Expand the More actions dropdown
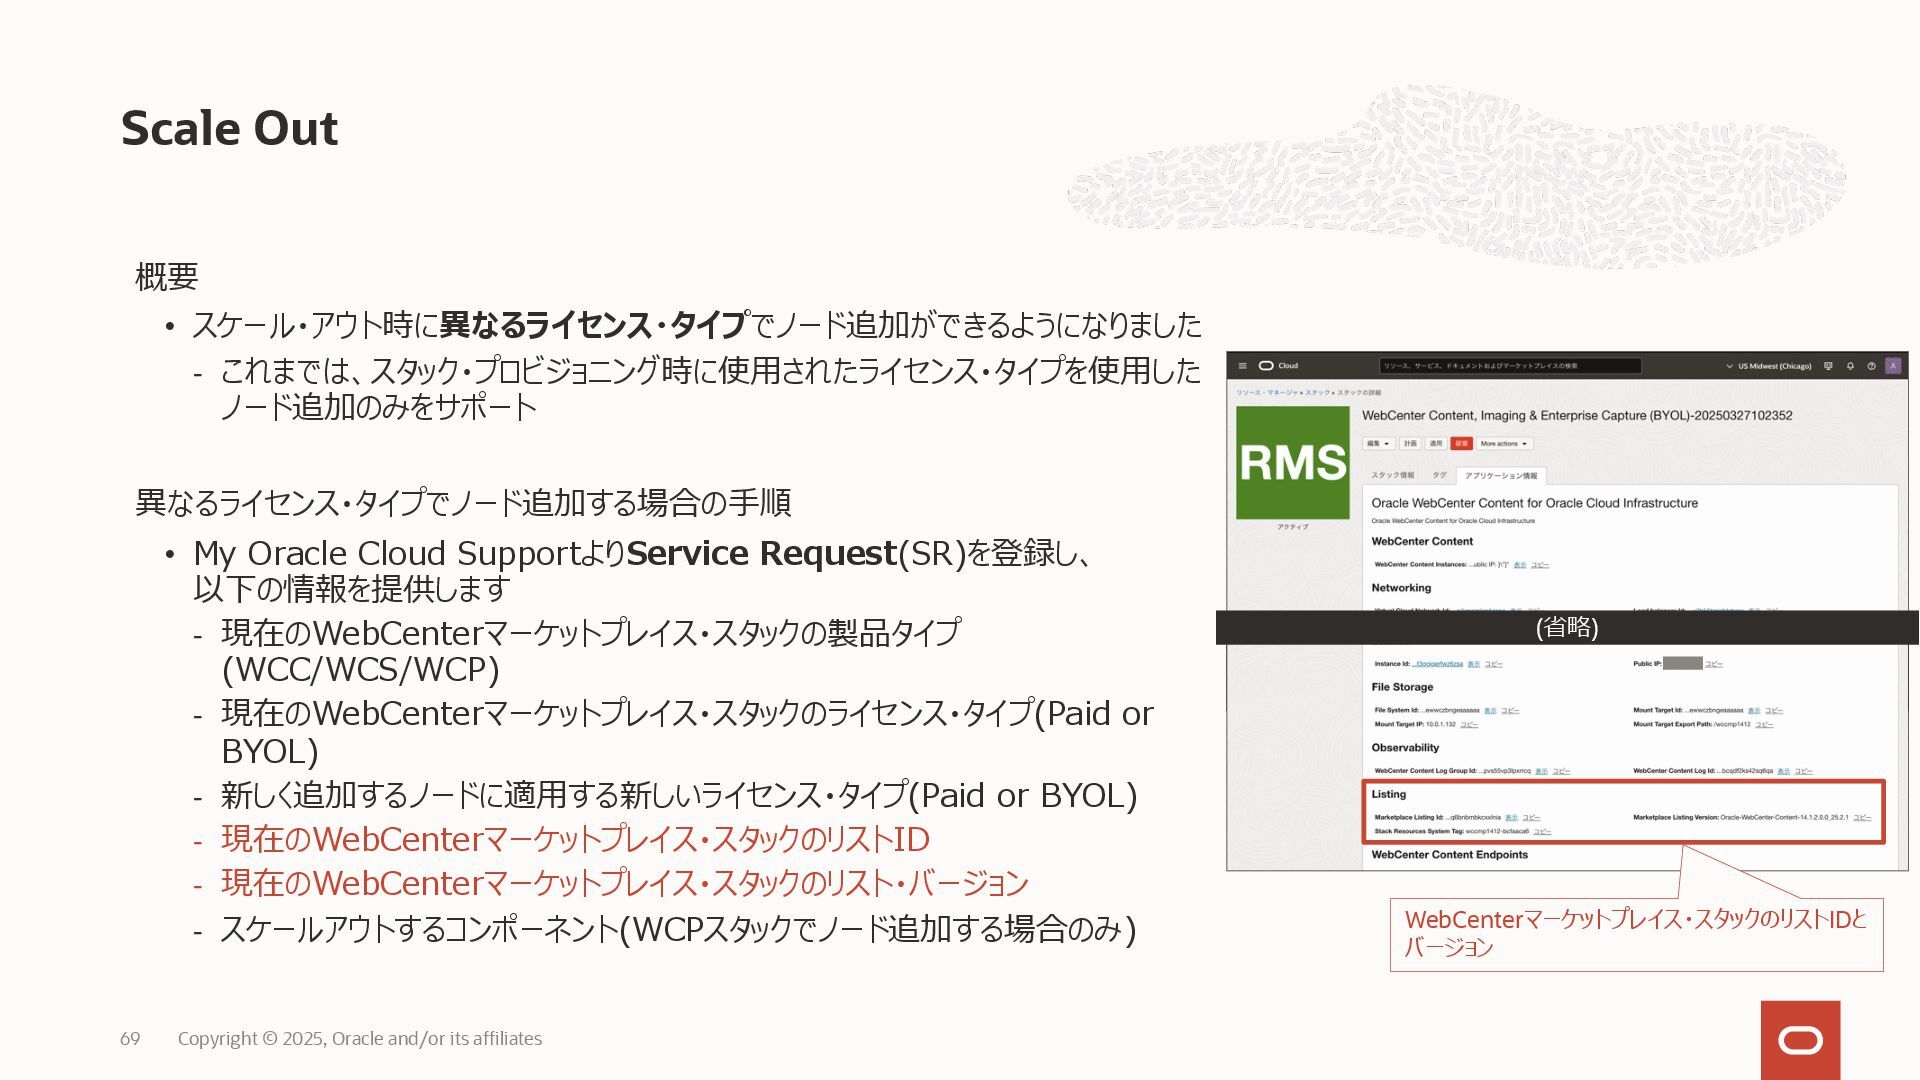Screen dimensions: 1920x1080 click(x=1503, y=443)
